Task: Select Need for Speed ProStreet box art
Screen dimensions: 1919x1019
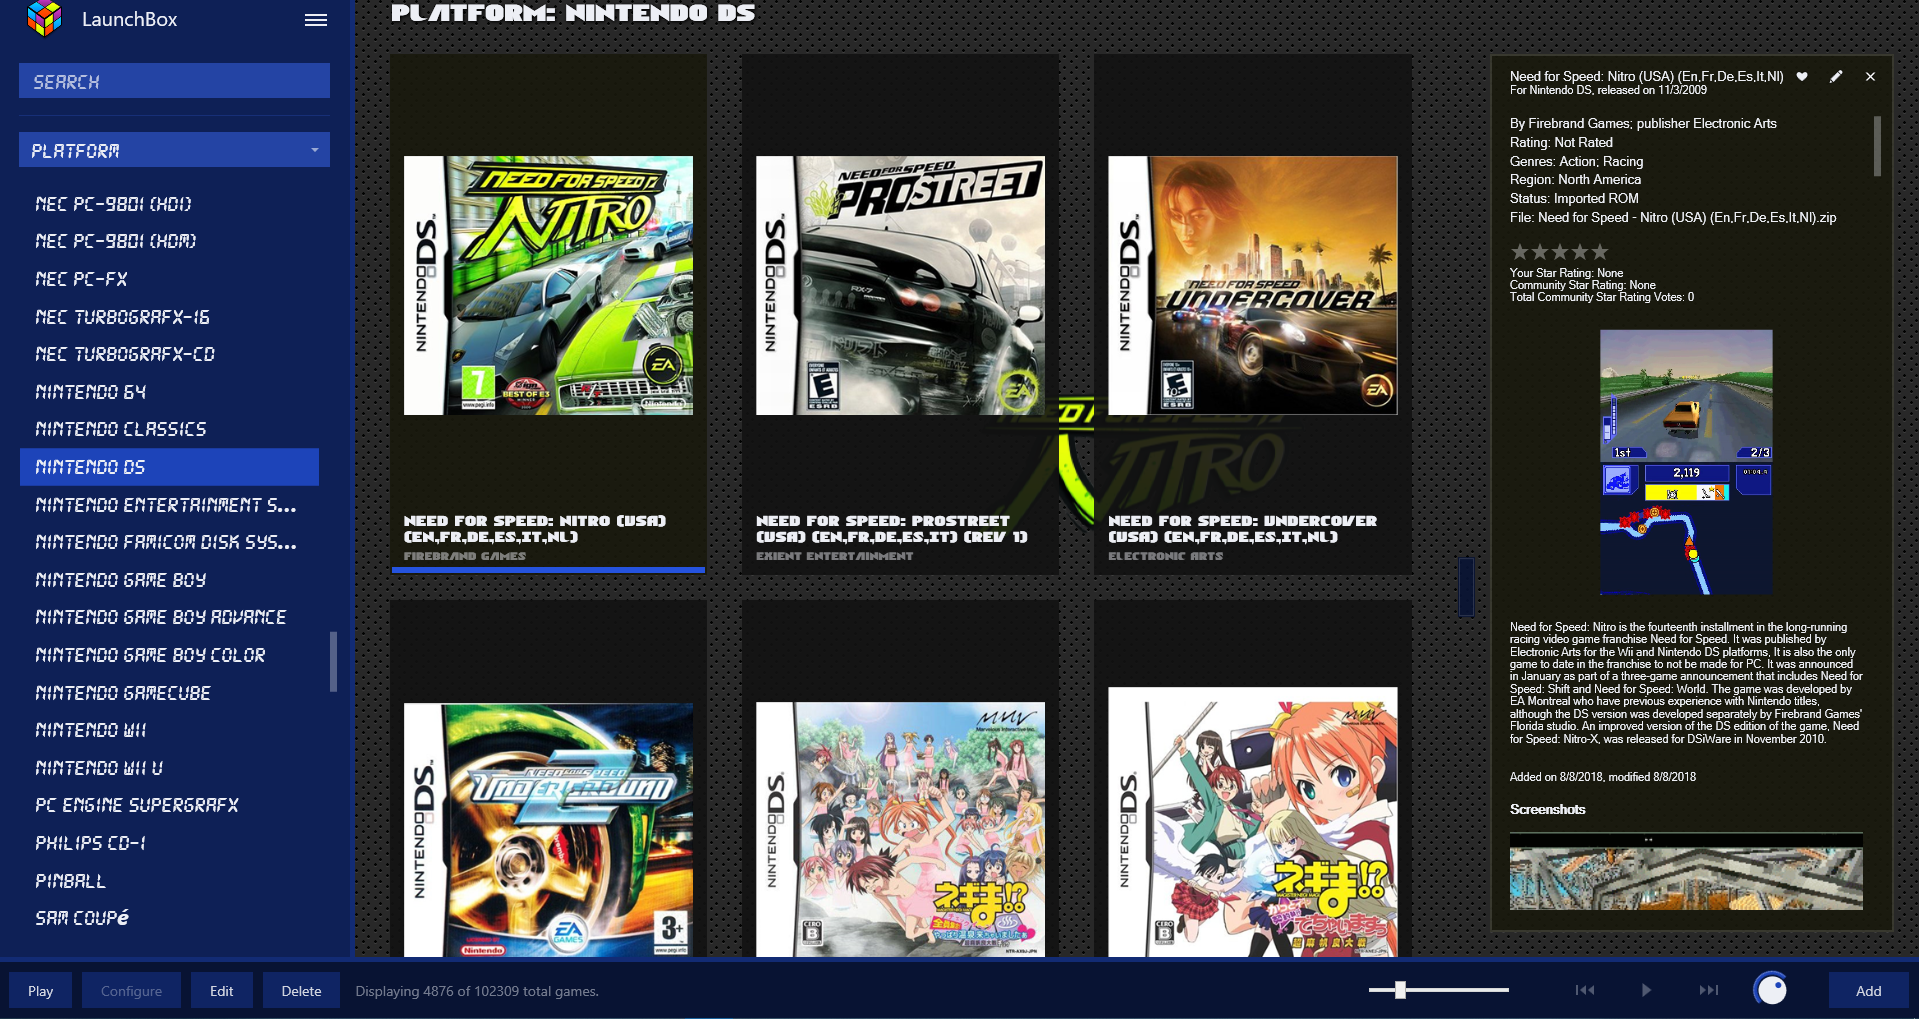Action: pos(900,285)
